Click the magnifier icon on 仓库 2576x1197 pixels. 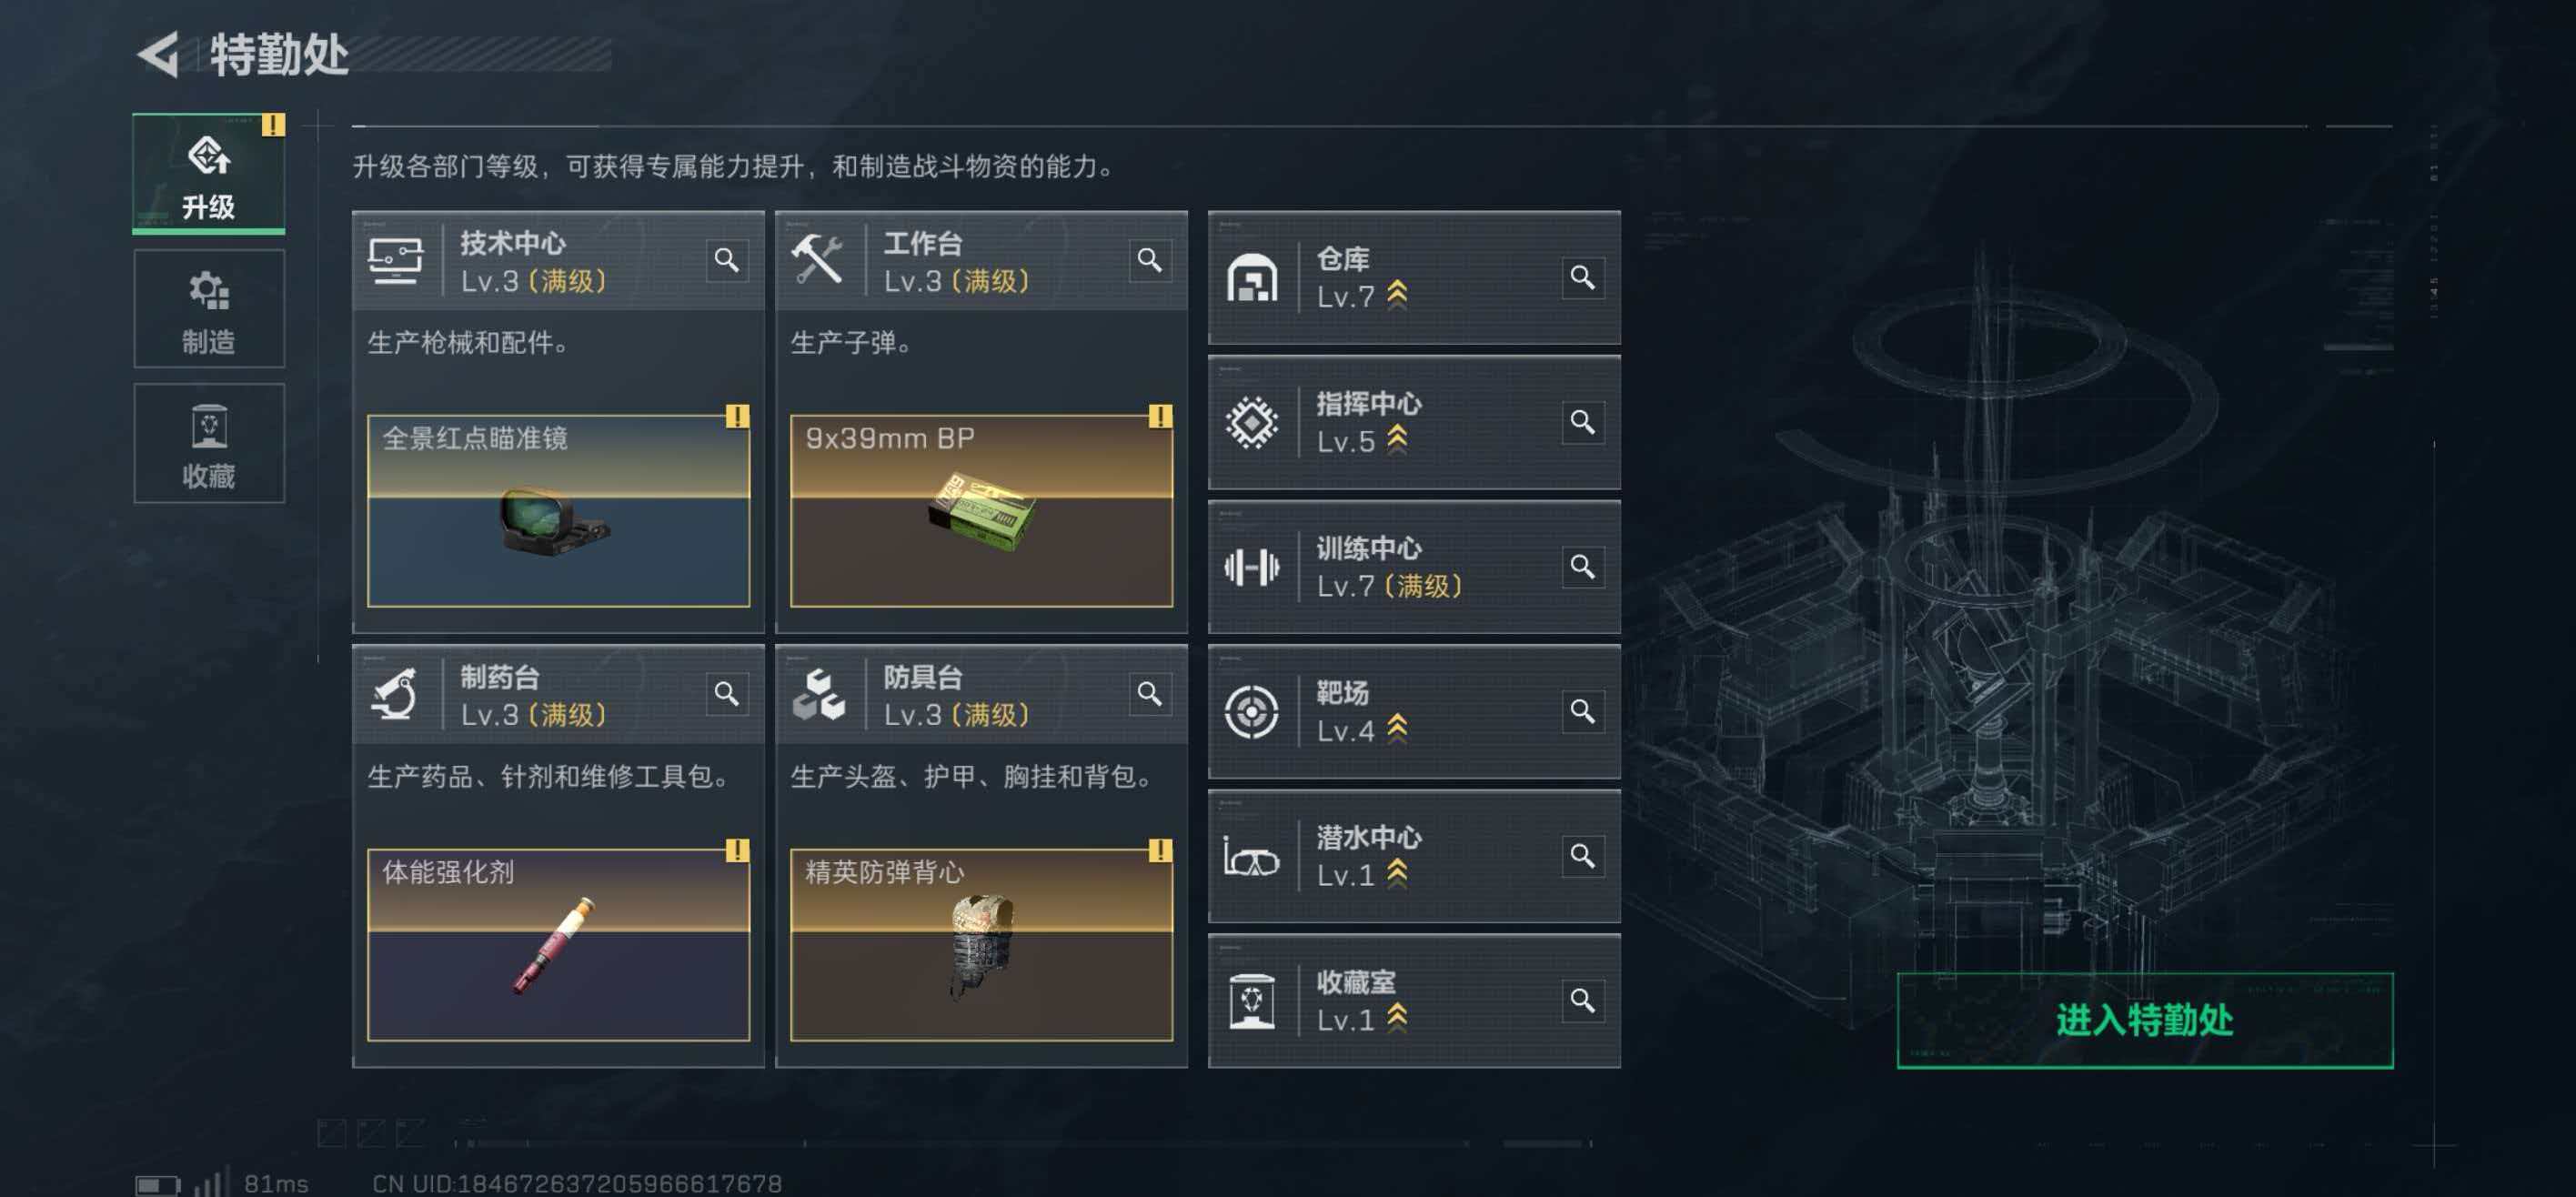coord(1583,277)
